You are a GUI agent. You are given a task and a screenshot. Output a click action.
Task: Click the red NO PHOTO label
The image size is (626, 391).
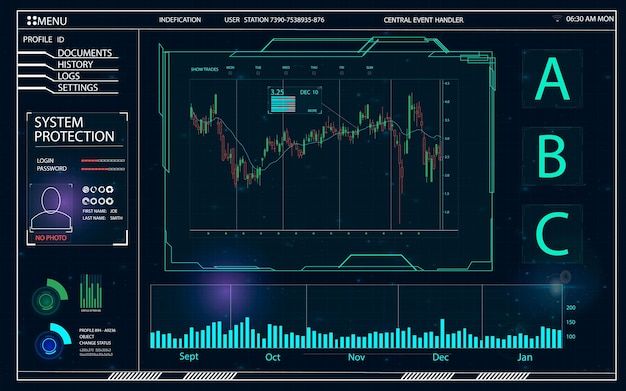point(51,238)
